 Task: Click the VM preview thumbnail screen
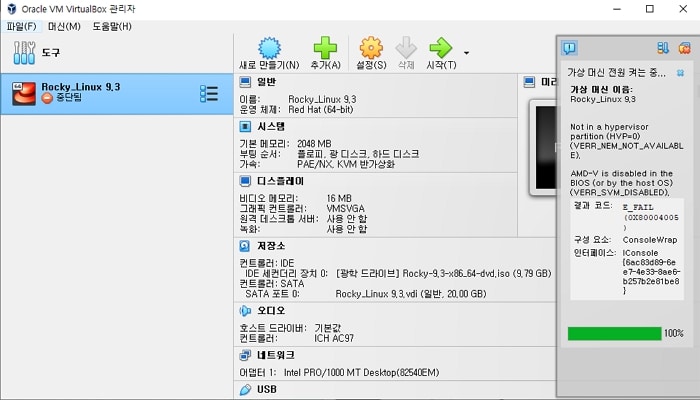(x=547, y=147)
